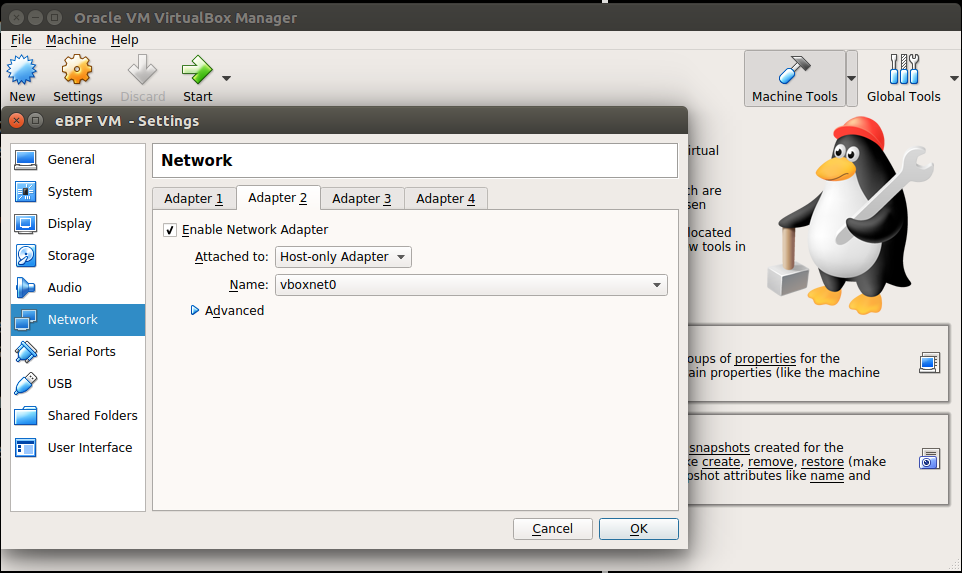The width and height of the screenshot is (962, 573).
Task: Open the Machine menu
Action: 71,40
